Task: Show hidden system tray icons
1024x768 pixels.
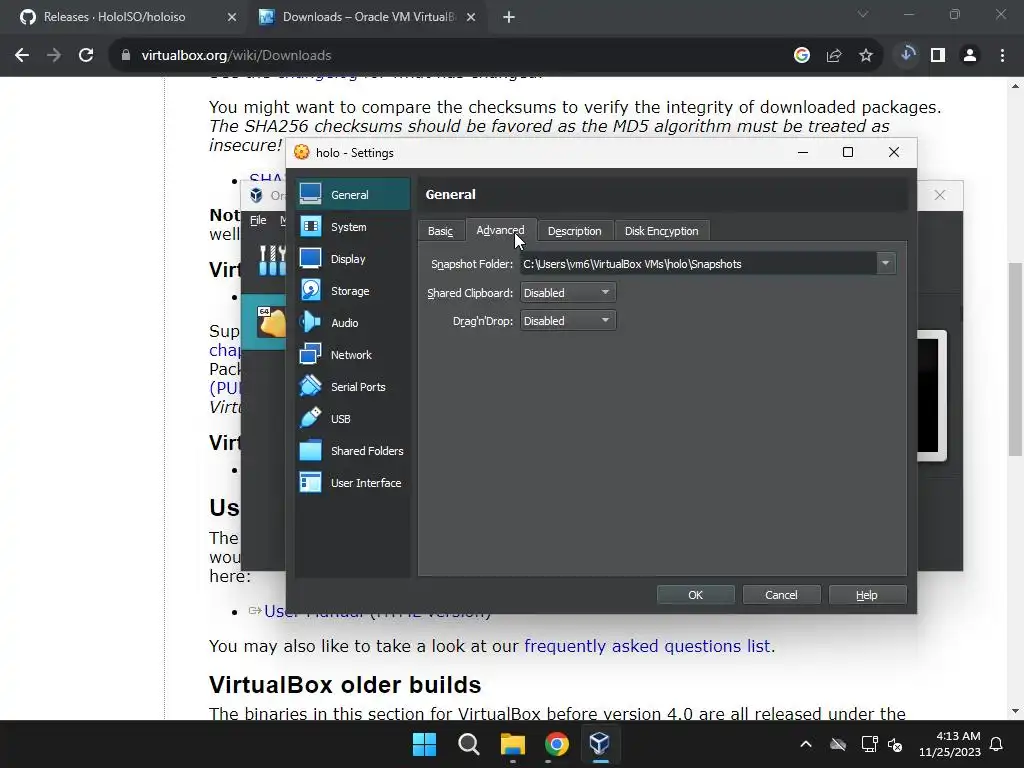Action: tap(806, 744)
